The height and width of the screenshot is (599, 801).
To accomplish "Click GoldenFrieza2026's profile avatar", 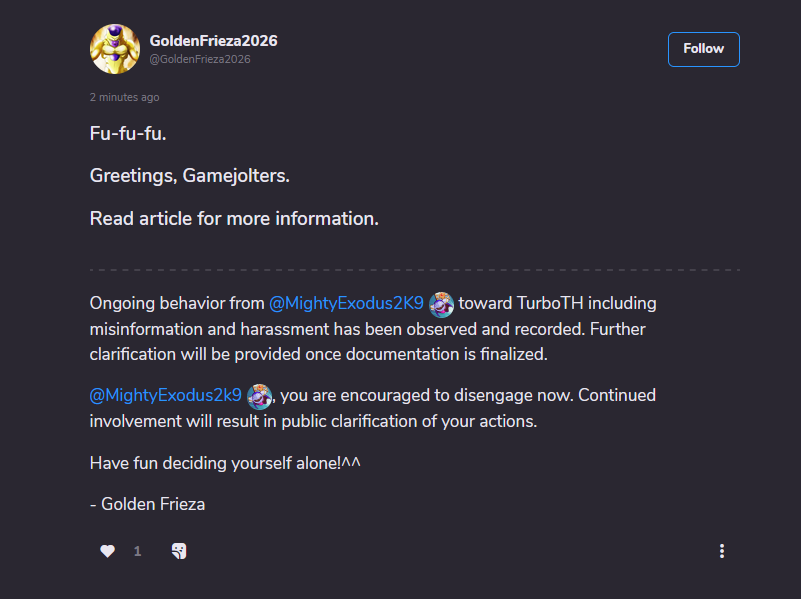I will click(115, 49).
